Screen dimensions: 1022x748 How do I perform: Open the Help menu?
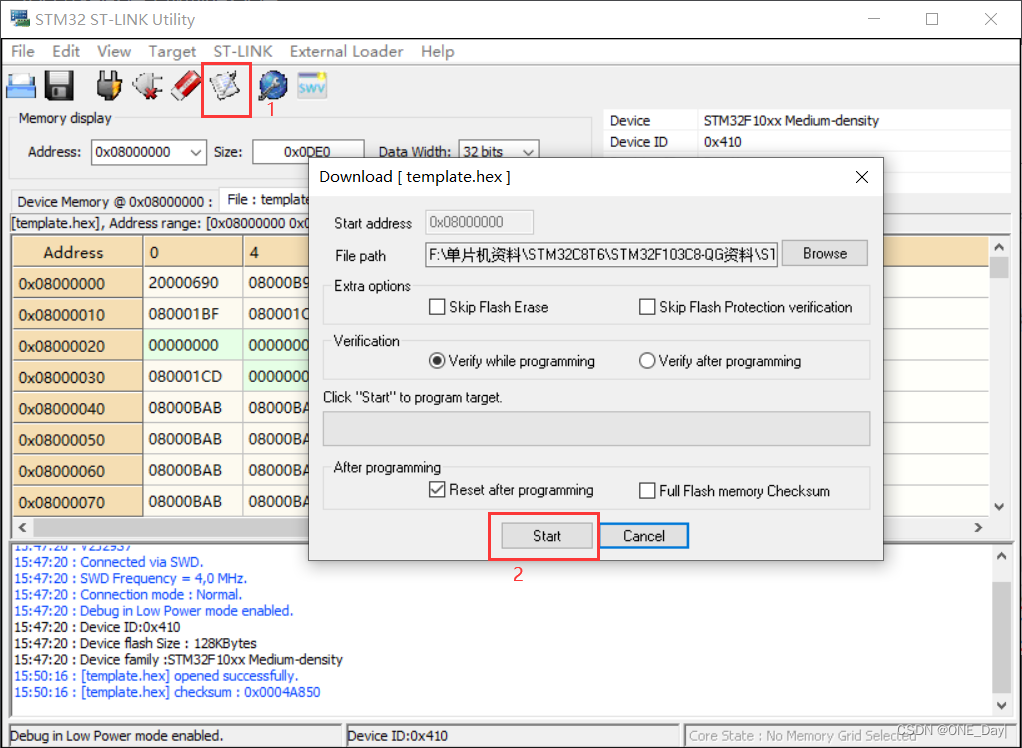pyautogui.click(x=437, y=51)
